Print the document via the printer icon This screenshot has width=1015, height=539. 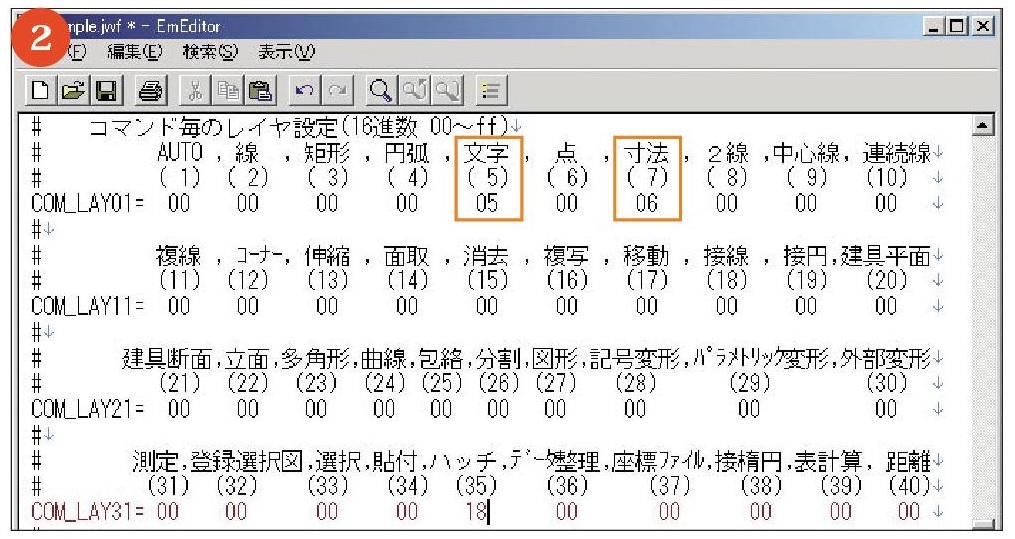pos(148,93)
